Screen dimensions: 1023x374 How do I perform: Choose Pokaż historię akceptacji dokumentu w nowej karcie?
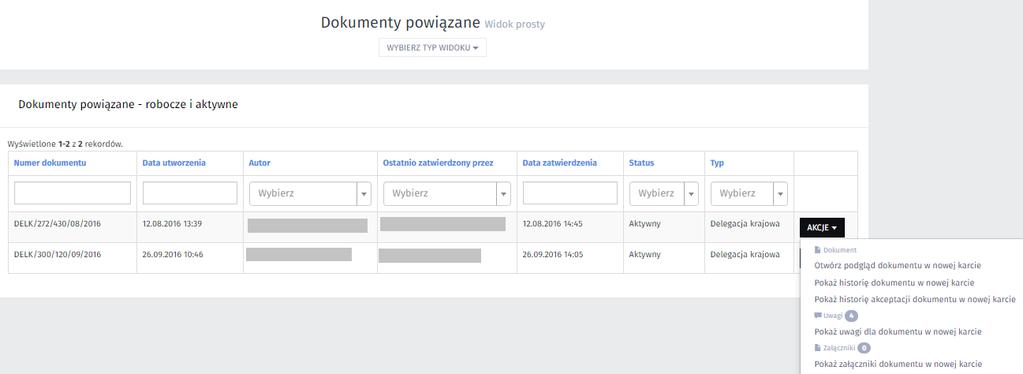click(915, 300)
